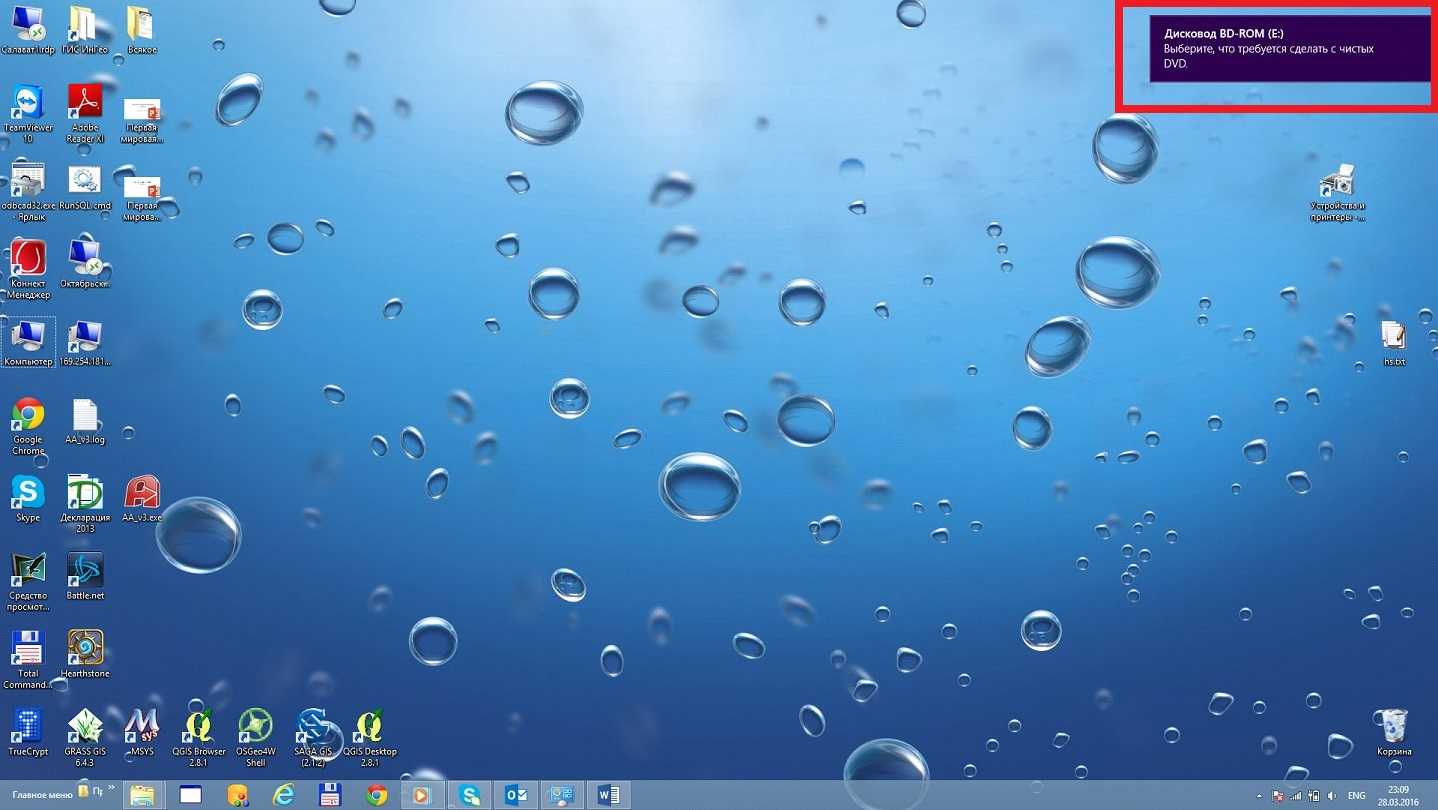Open the volume speaker control in tray
The height and width of the screenshot is (810, 1438).
click(1331, 796)
